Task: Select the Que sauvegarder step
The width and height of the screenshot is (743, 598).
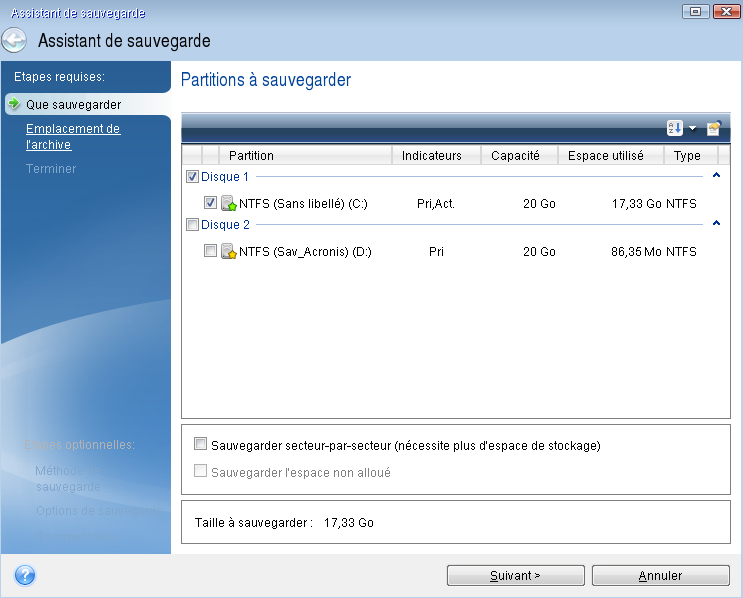Action: click(x=73, y=104)
